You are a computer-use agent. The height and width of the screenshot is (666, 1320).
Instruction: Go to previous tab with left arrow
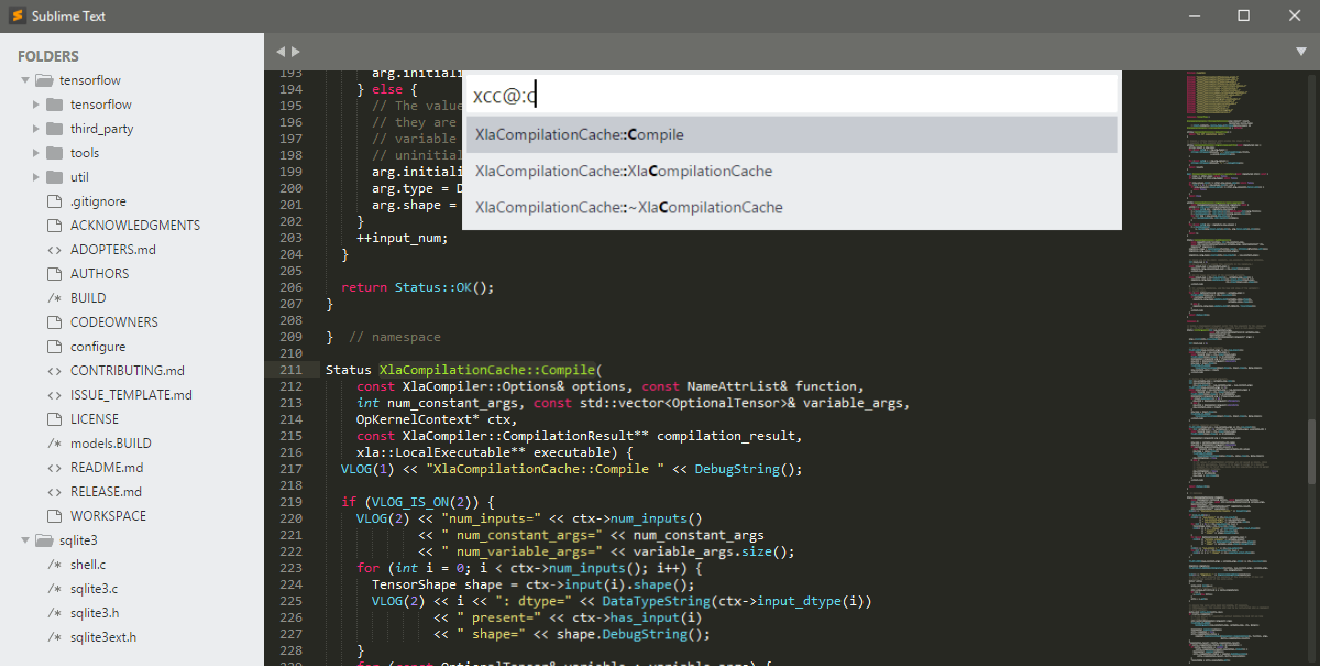(x=281, y=51)
